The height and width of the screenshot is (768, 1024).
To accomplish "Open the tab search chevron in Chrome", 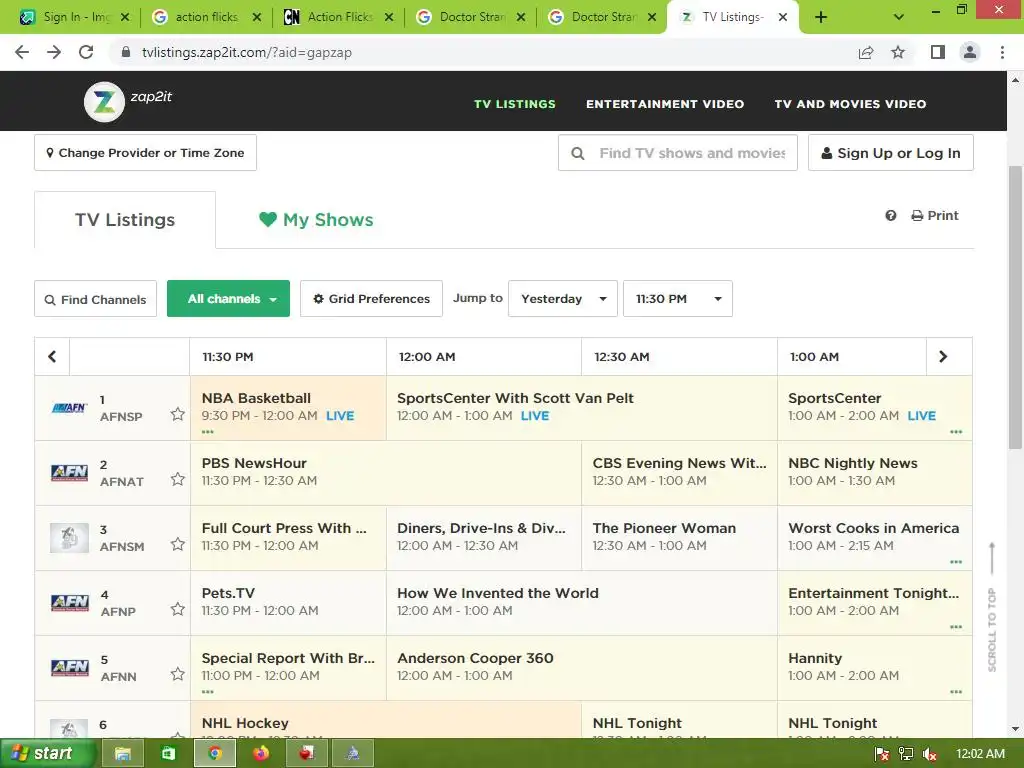I will coord(899,17).
